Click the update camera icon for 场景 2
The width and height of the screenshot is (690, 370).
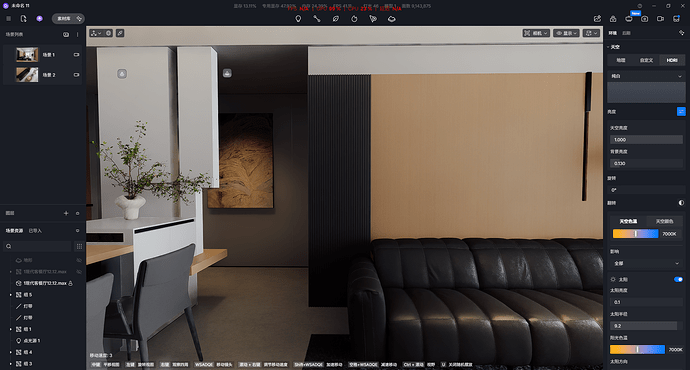click(x=77, y=75)
